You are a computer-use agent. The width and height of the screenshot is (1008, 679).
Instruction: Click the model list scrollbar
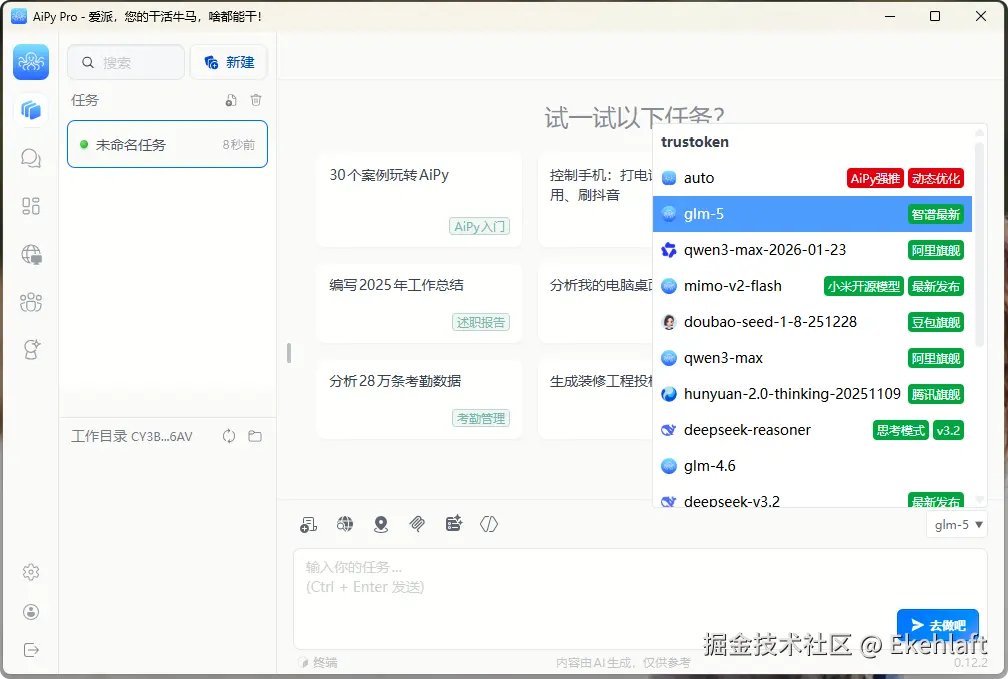979,244
